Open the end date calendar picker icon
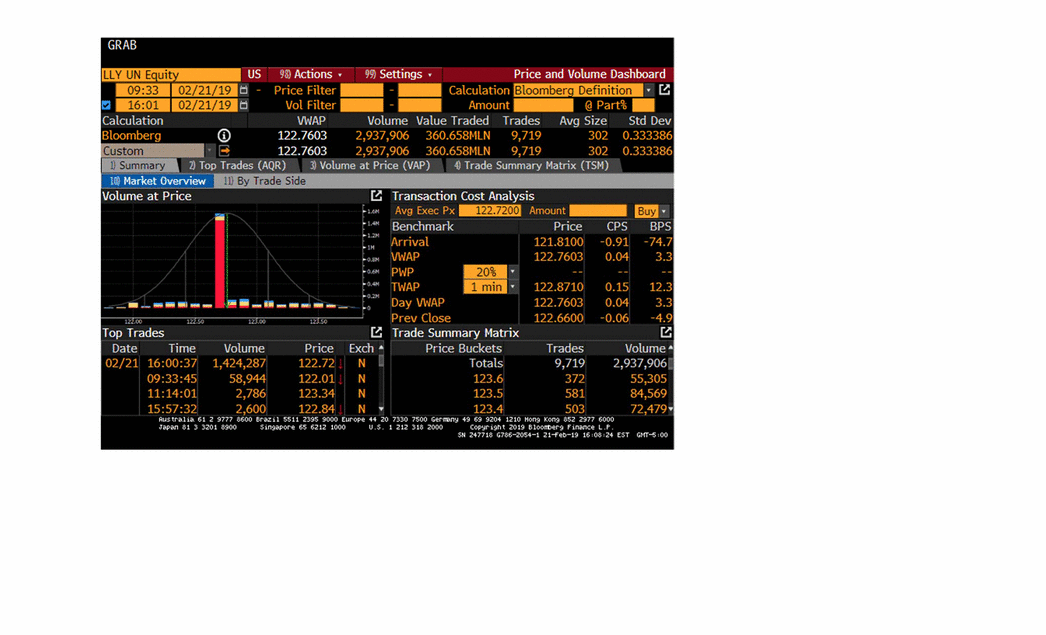Image resolution: width=1046 pixels, height=635 pixels. 243,105
